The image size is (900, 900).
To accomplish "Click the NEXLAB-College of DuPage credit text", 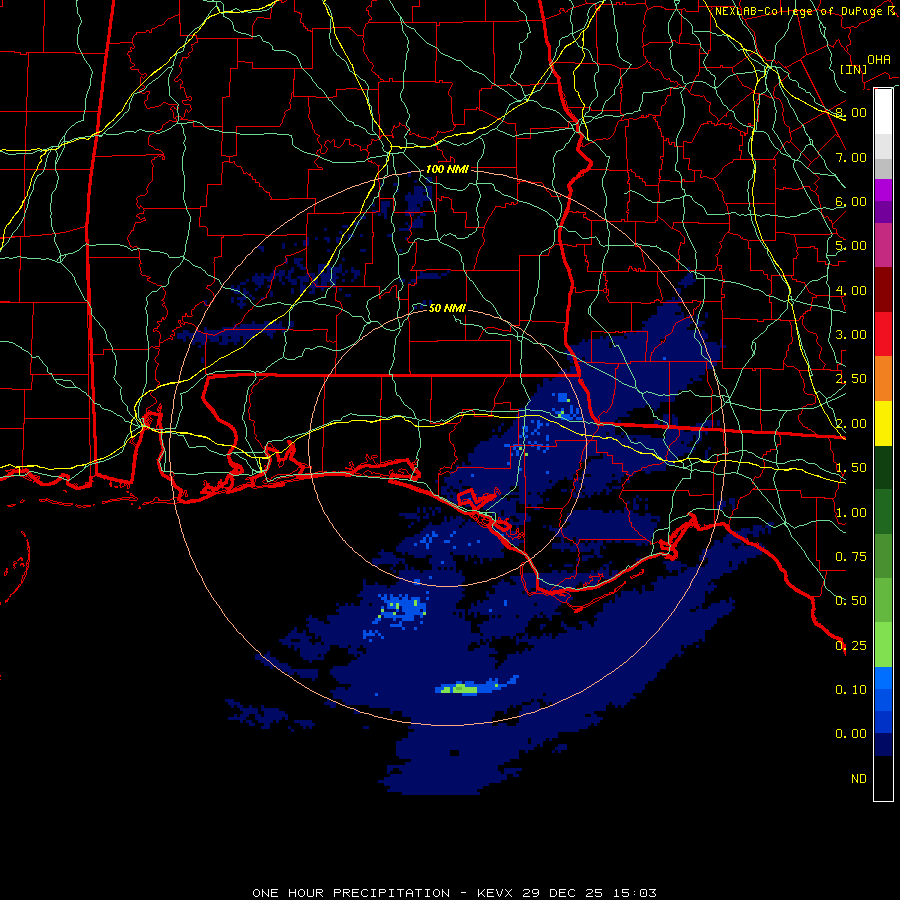I will pyautogui.click(x=806, y=11).
